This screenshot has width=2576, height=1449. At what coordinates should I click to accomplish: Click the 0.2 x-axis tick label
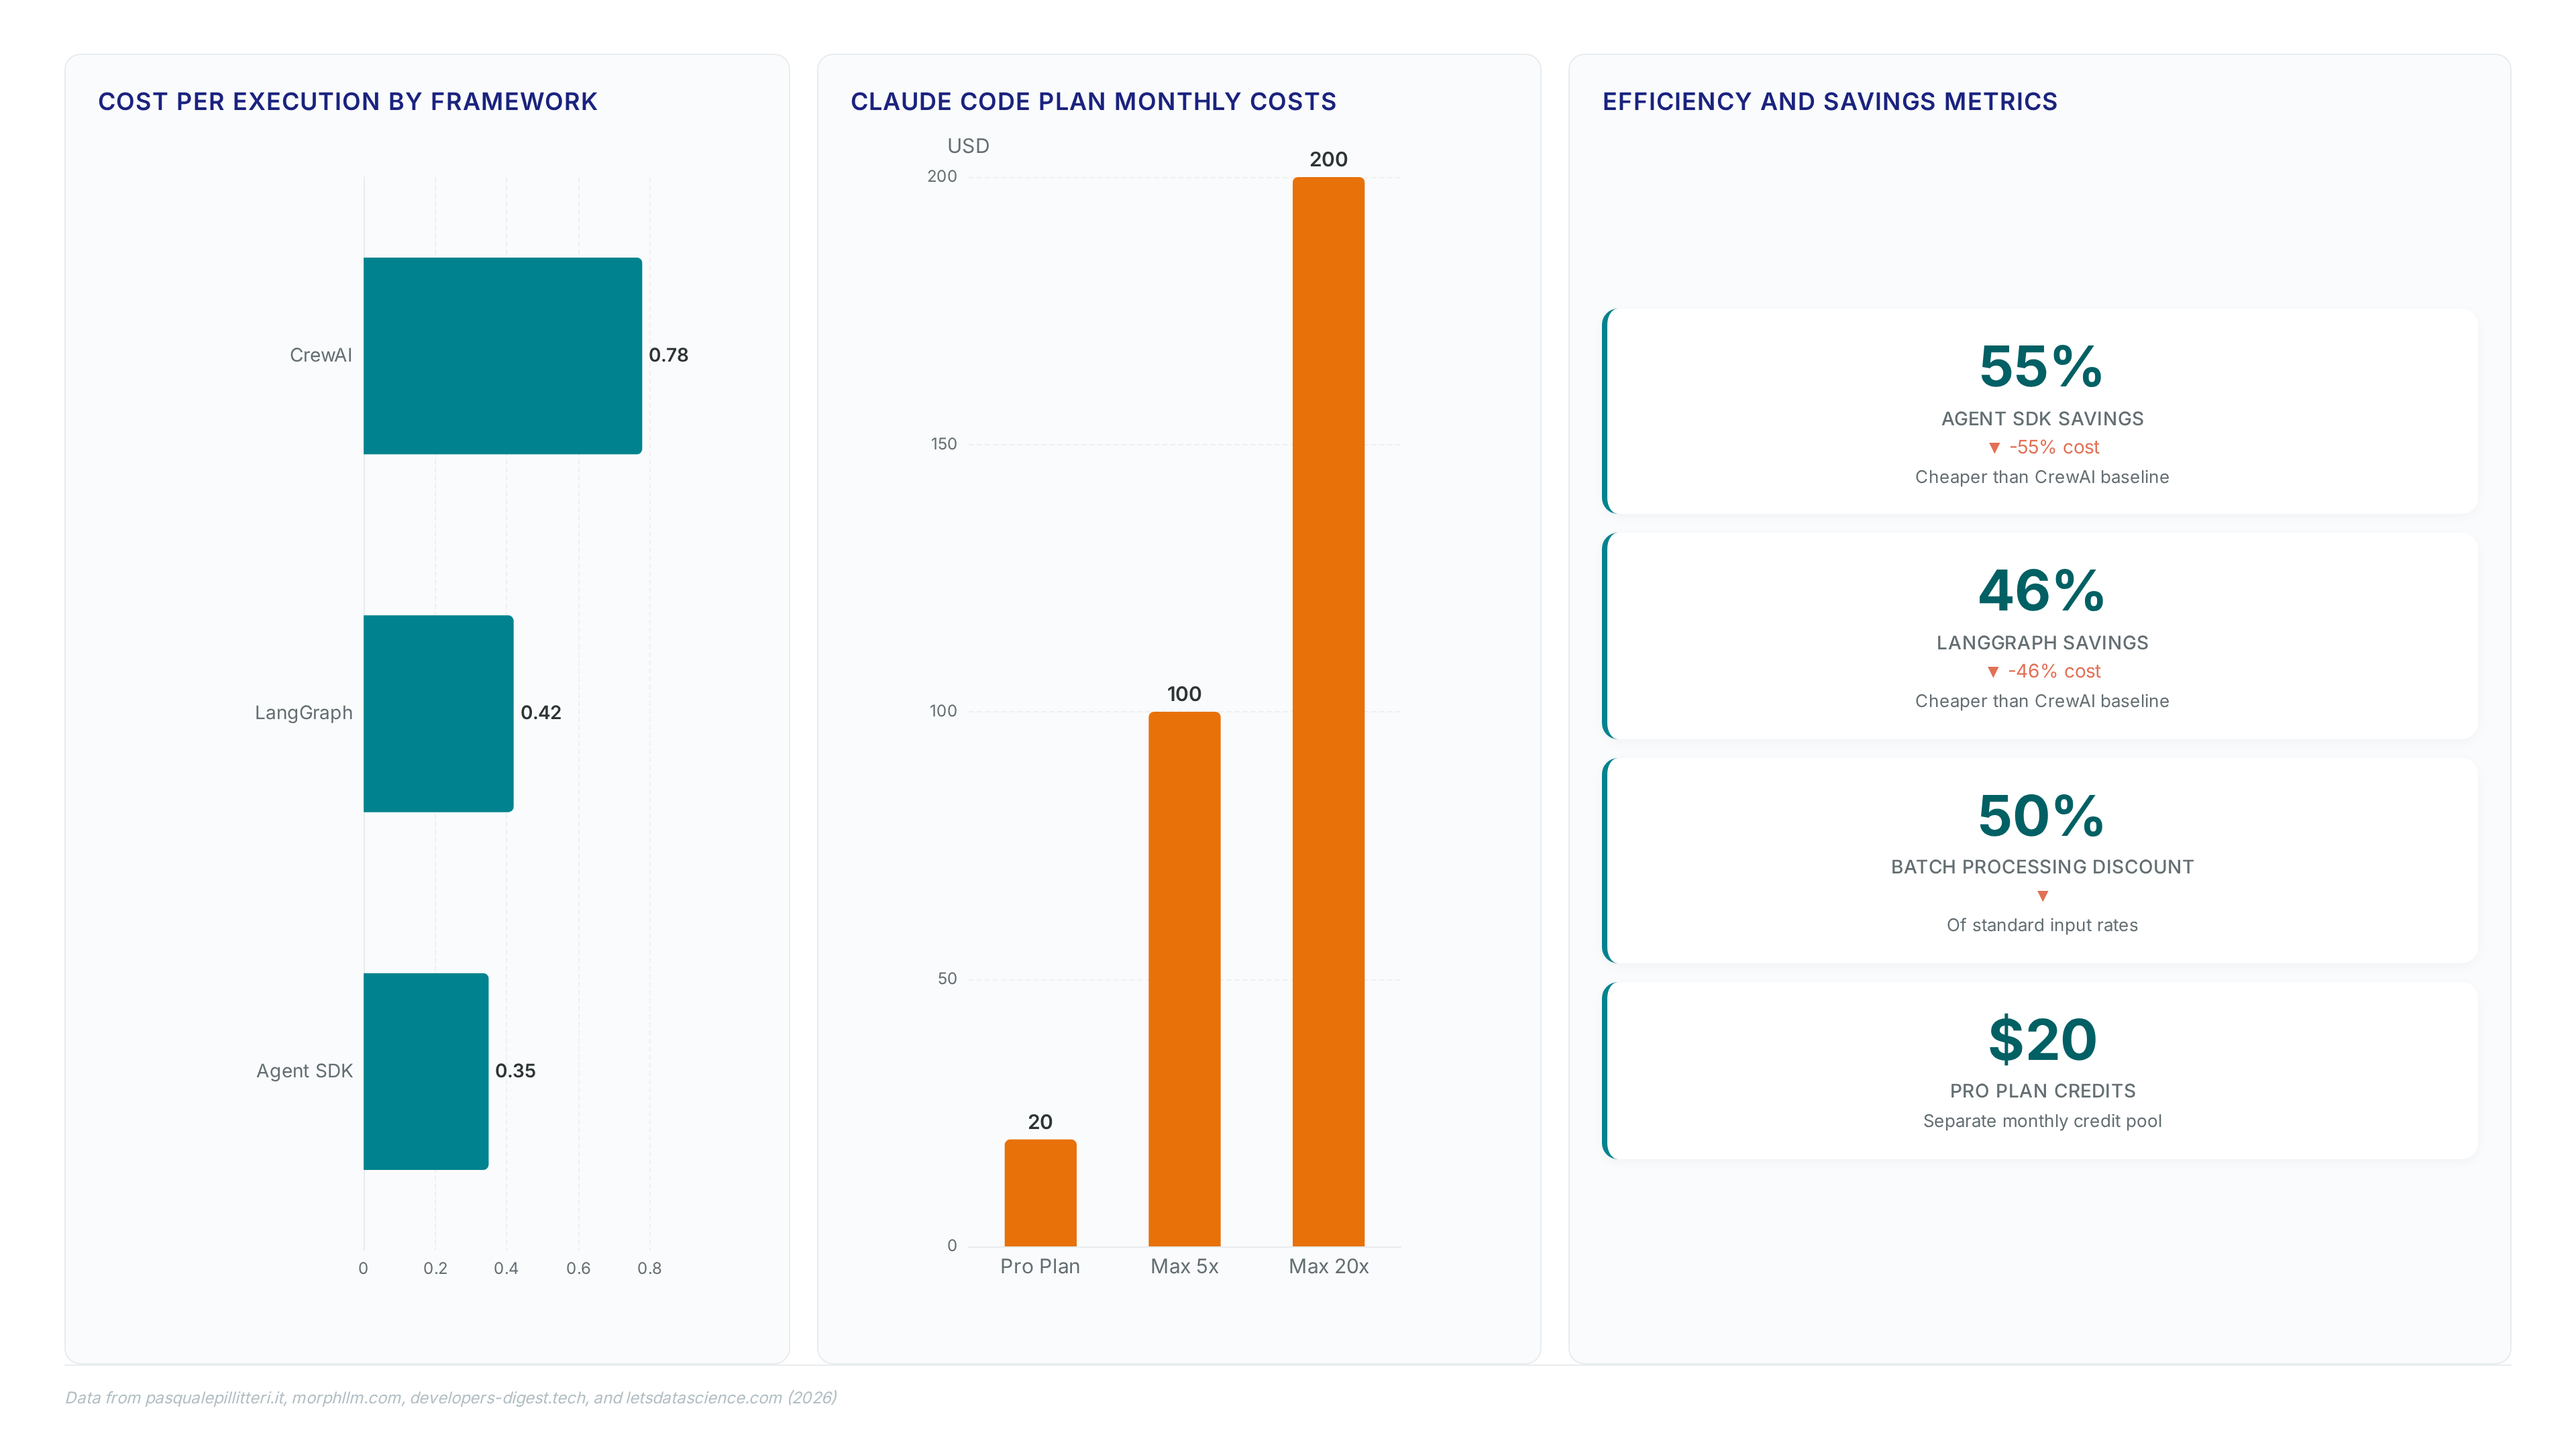435,1269
